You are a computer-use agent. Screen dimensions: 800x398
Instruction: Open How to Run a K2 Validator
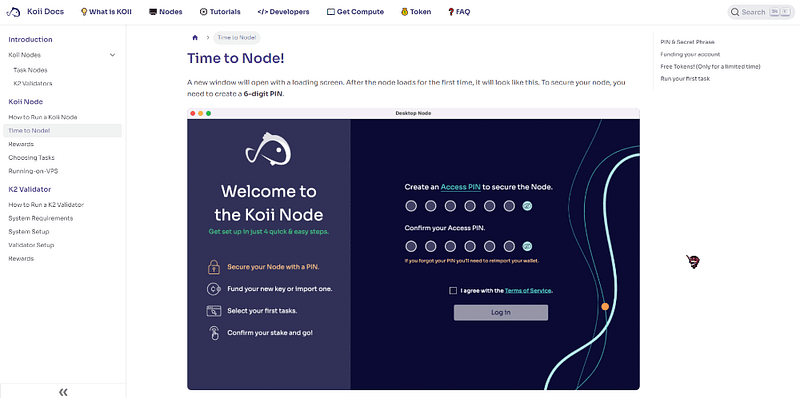click(46, 205)
